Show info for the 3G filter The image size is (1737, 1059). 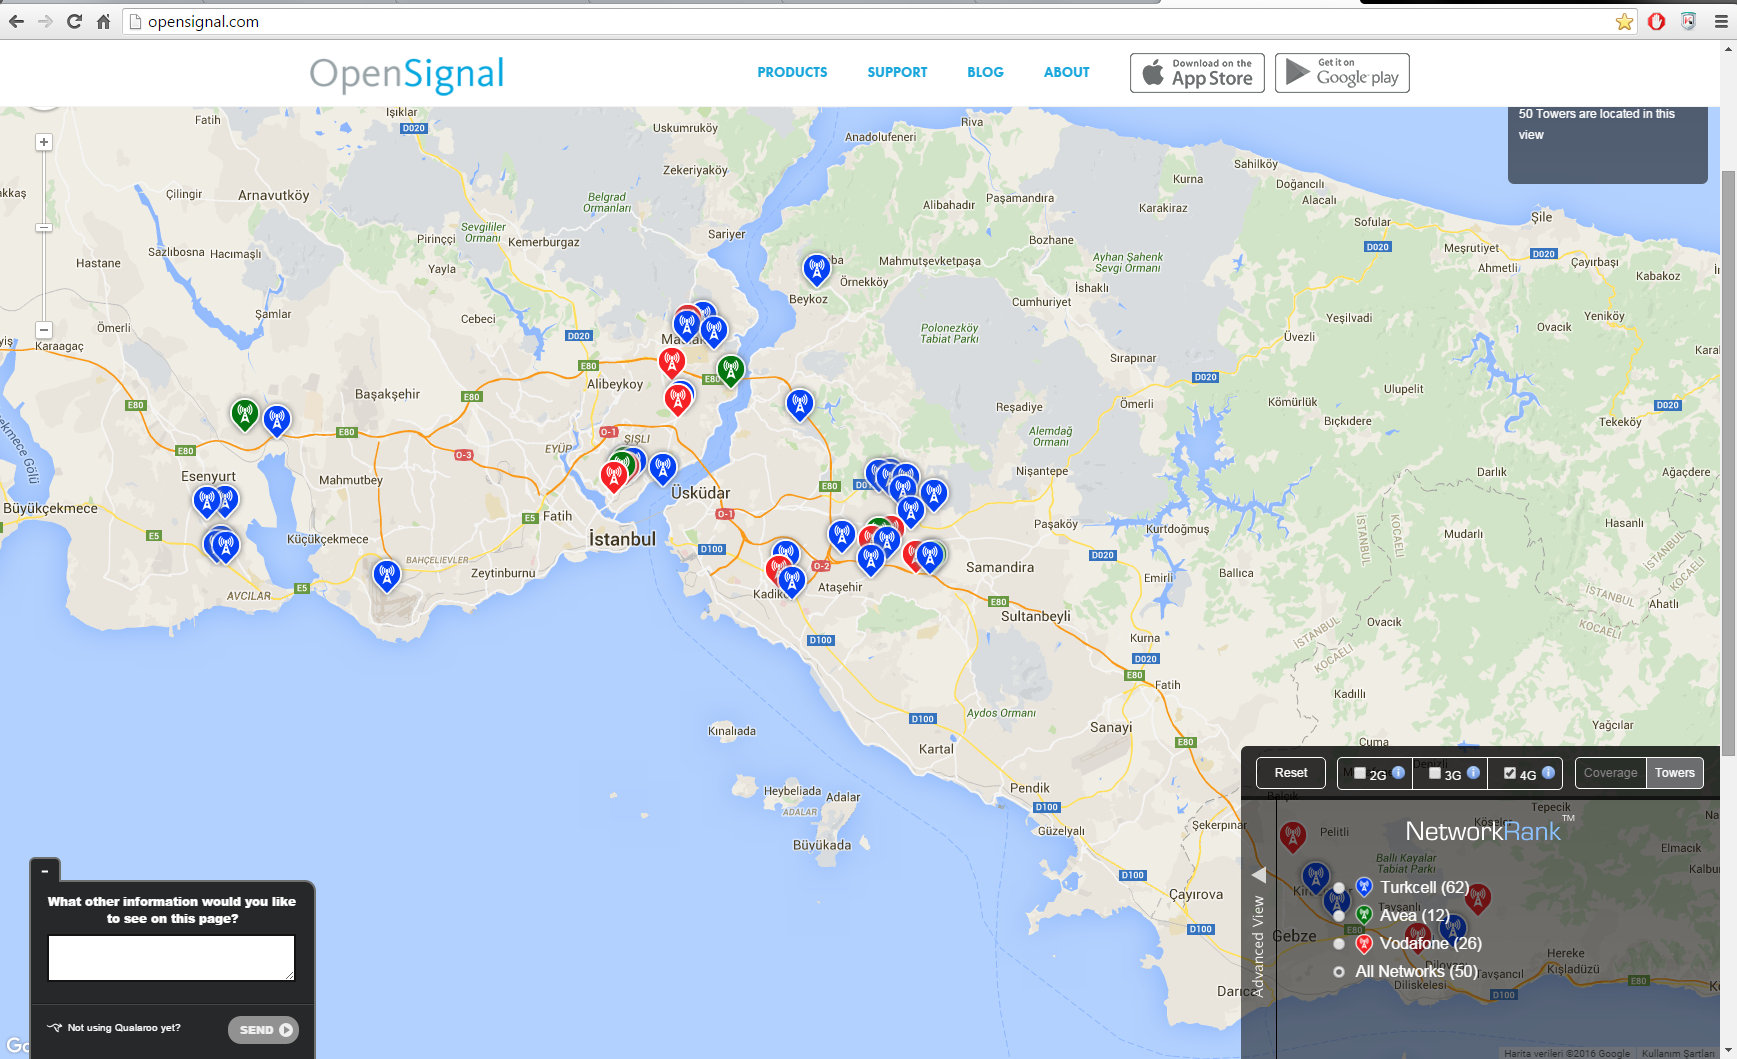point(1473,772)
